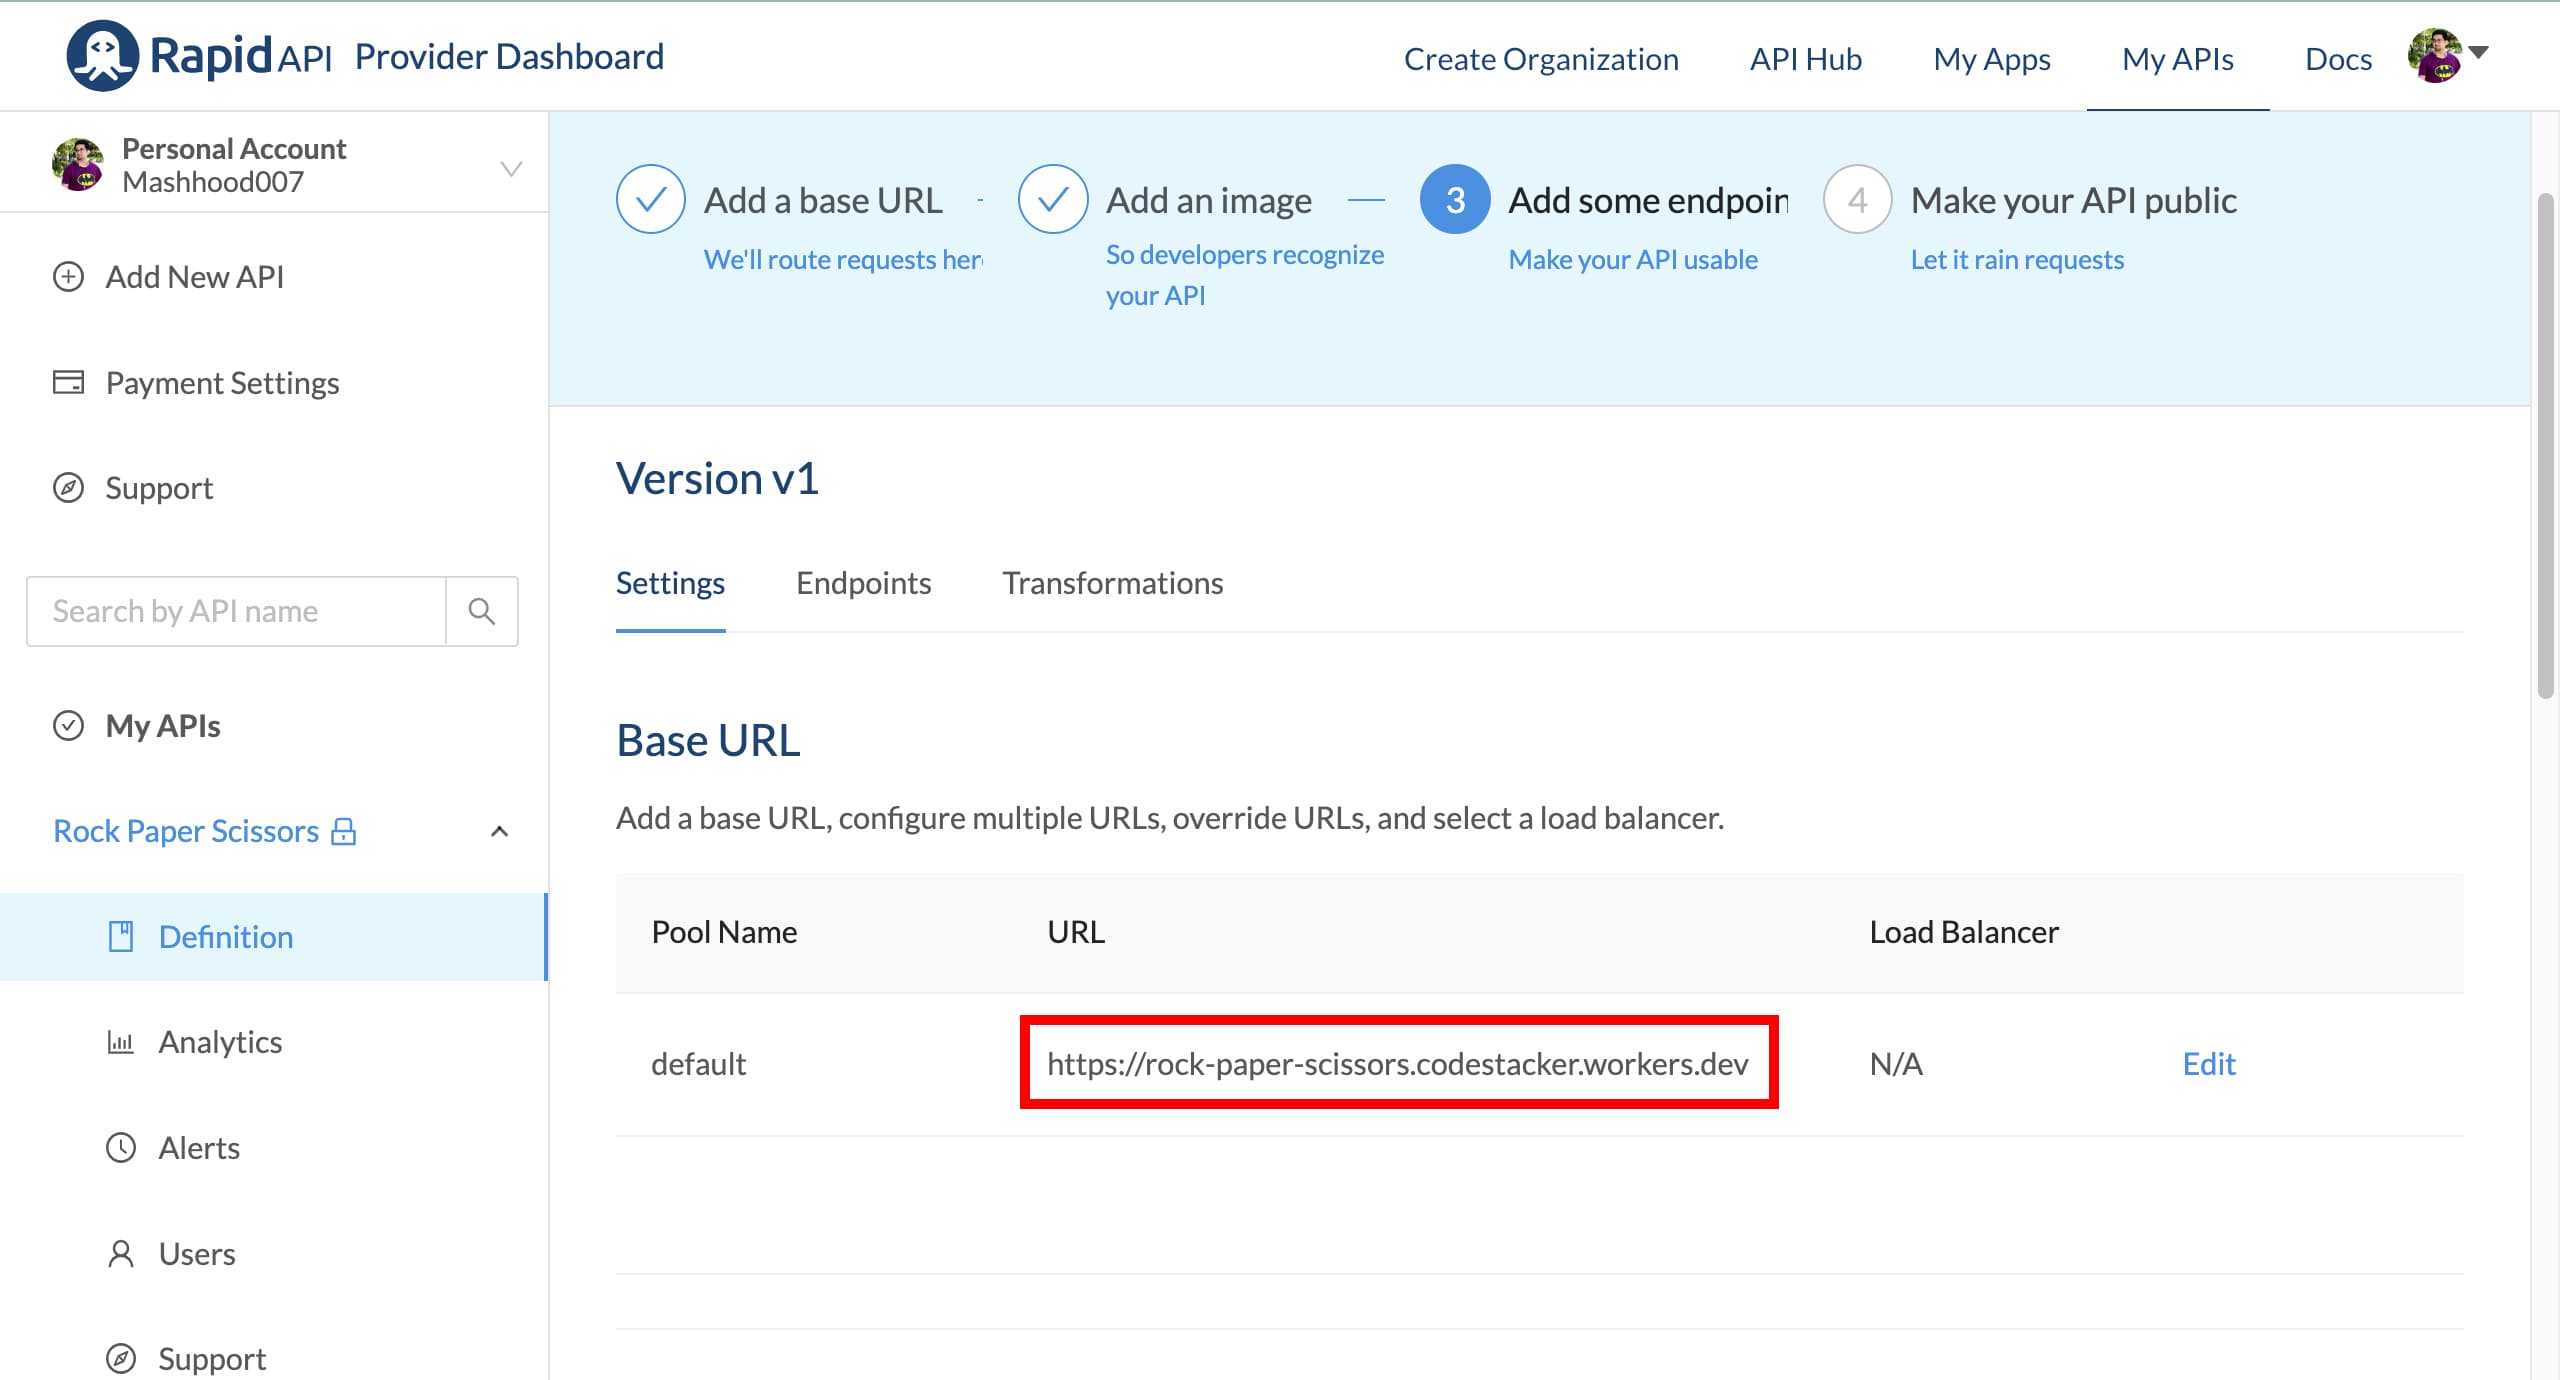
Task: Open Analytics for the API
Action: tap(220, 1042)
